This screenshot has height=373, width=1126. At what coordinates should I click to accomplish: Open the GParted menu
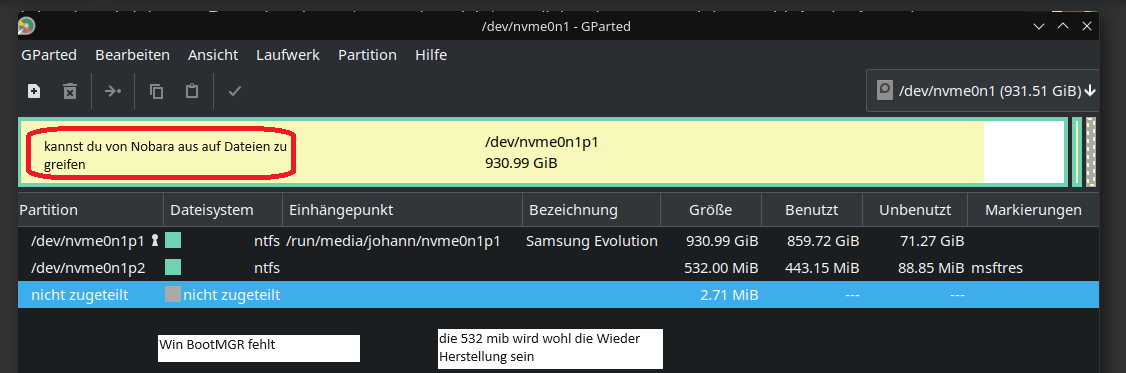coord(49,55)
